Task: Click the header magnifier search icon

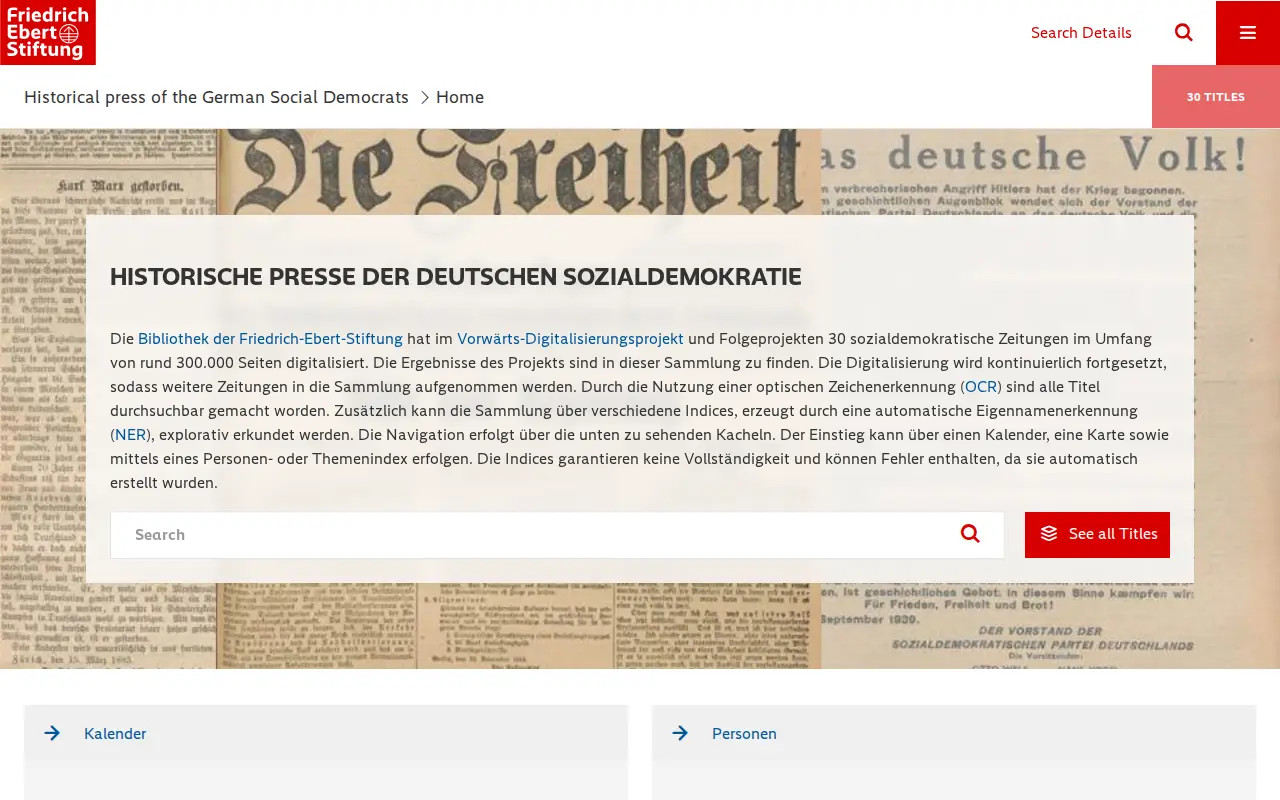Action: click(x=1184, y=32)
